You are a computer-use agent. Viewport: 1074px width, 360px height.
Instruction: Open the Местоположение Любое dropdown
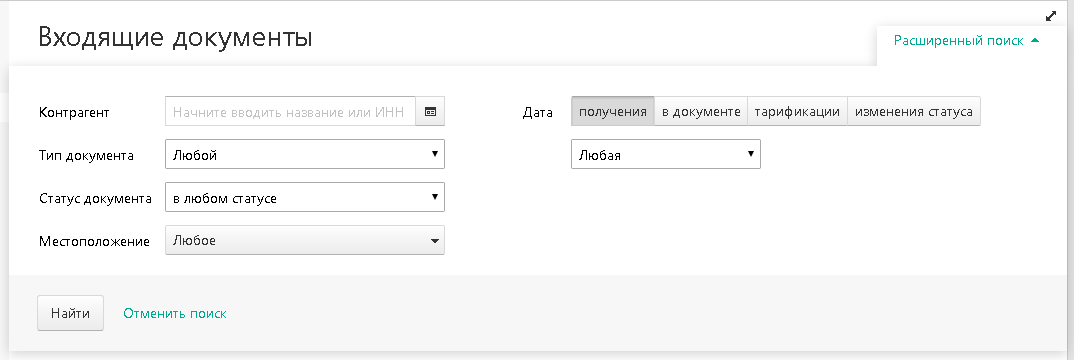click(x=305, y=240)
